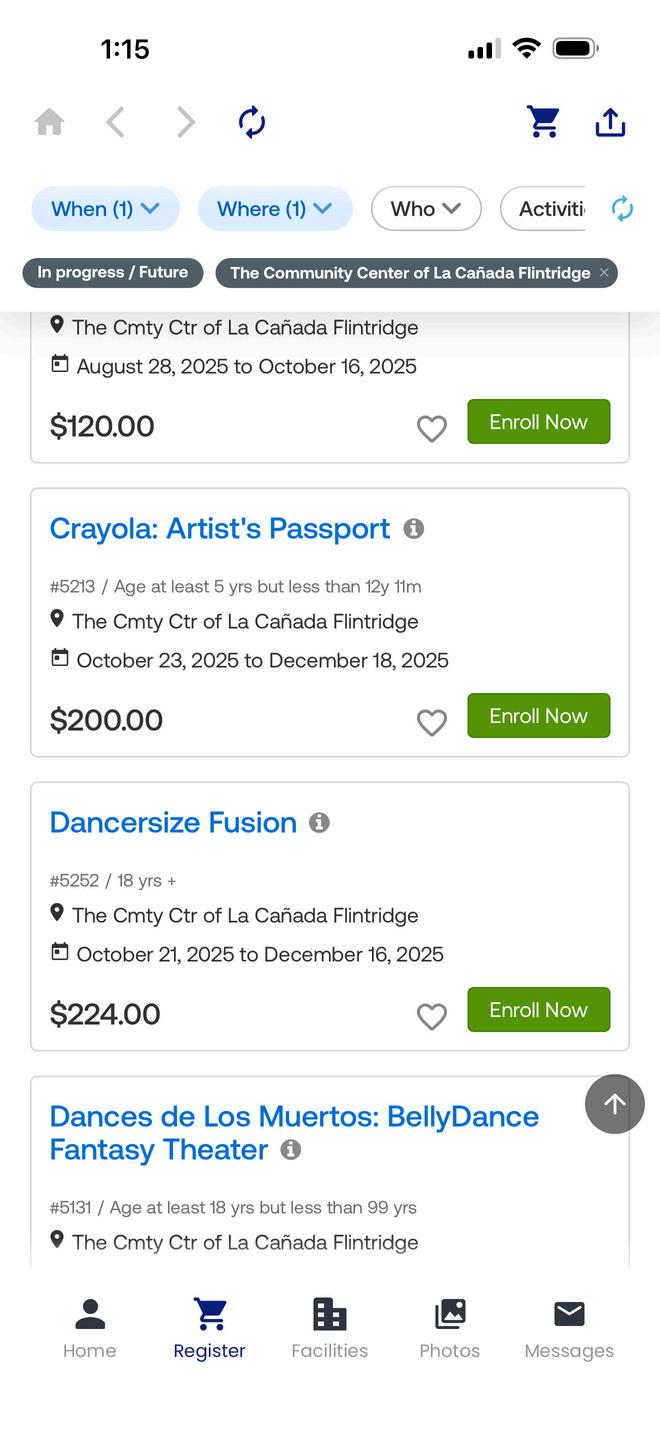Image resolution: width=660 pixels, height=1434 pixels.
Task: Switch to the Facilities tab
Action: click(329, 1328)
